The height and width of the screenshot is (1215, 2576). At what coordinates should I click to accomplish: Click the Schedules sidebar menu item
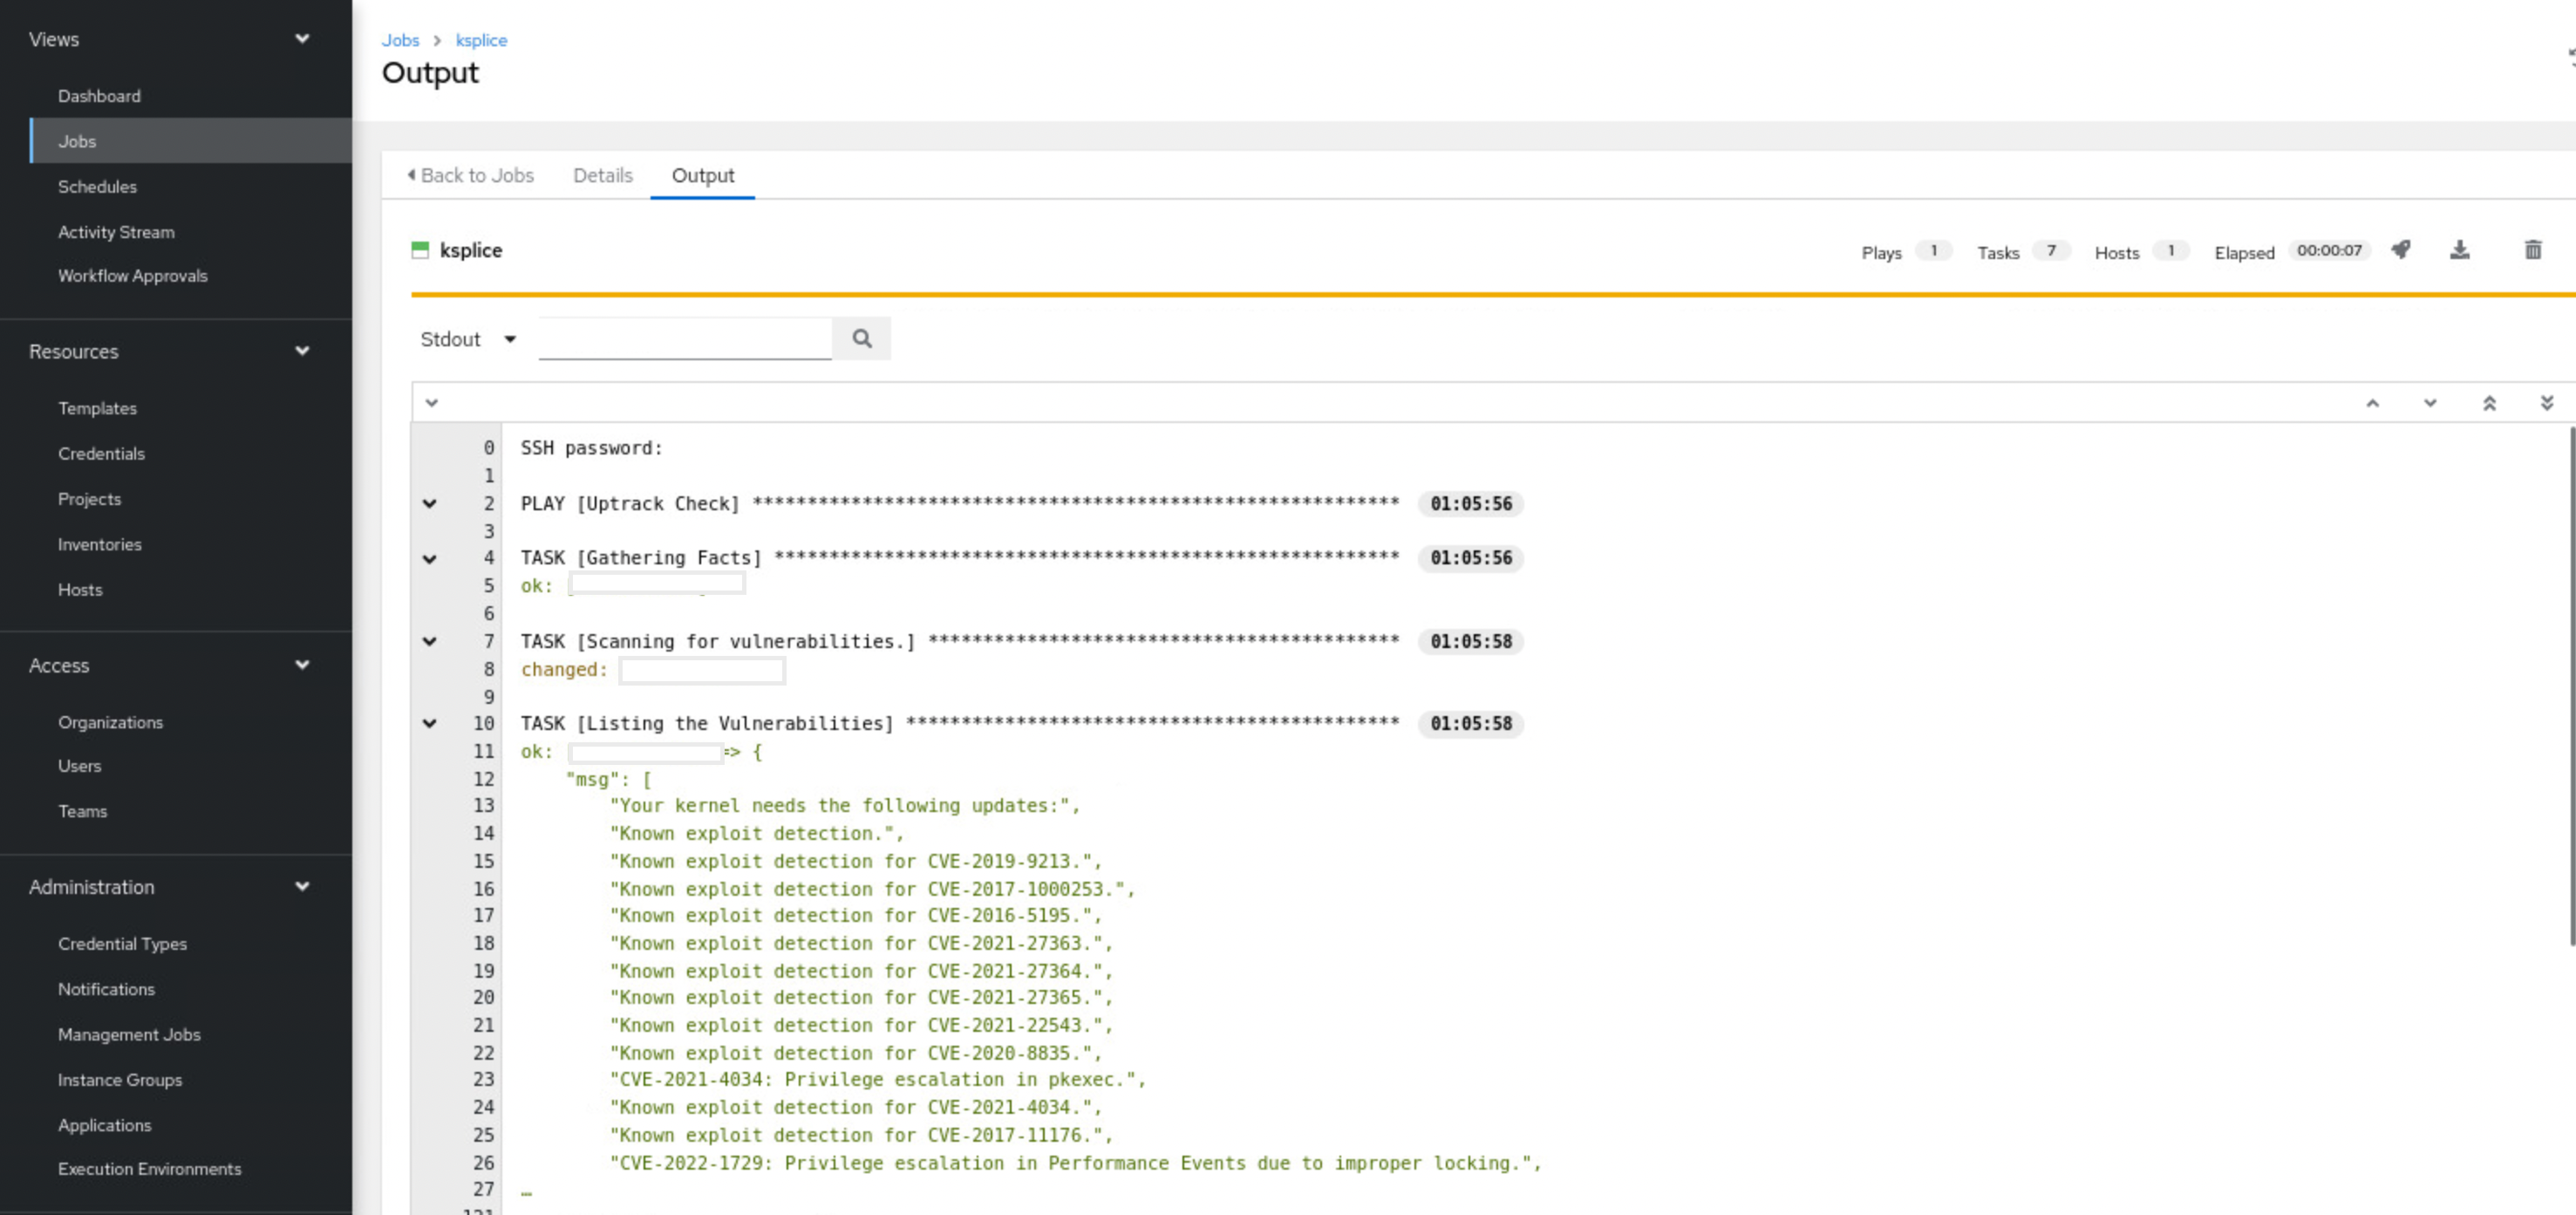click(x=97, y=186)
